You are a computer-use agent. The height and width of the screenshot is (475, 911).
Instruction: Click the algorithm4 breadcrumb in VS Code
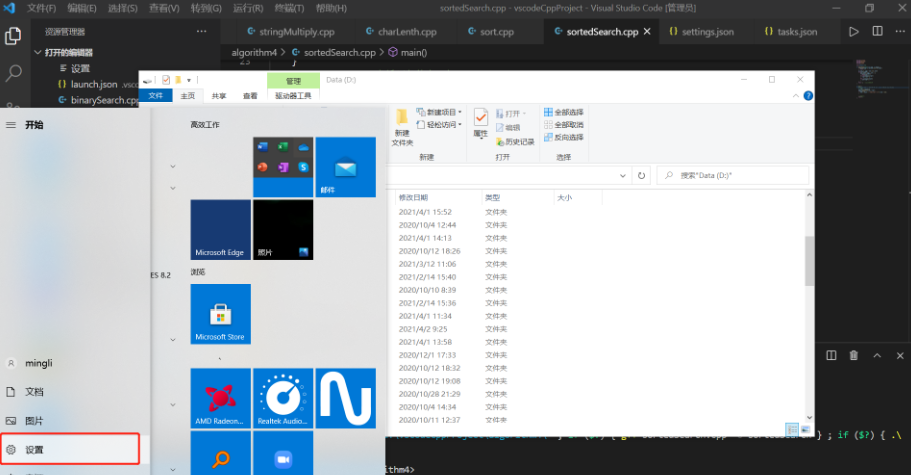254,52
